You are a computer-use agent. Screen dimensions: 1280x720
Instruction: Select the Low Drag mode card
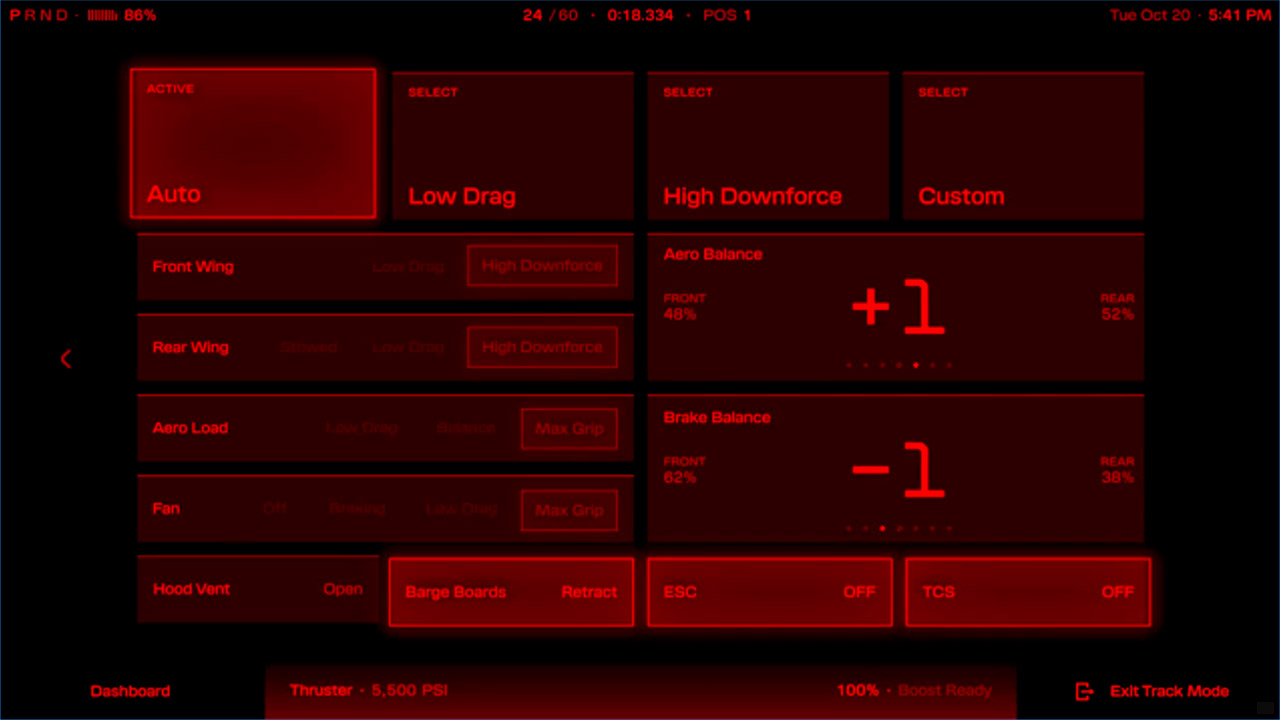[x=513, y=146]
